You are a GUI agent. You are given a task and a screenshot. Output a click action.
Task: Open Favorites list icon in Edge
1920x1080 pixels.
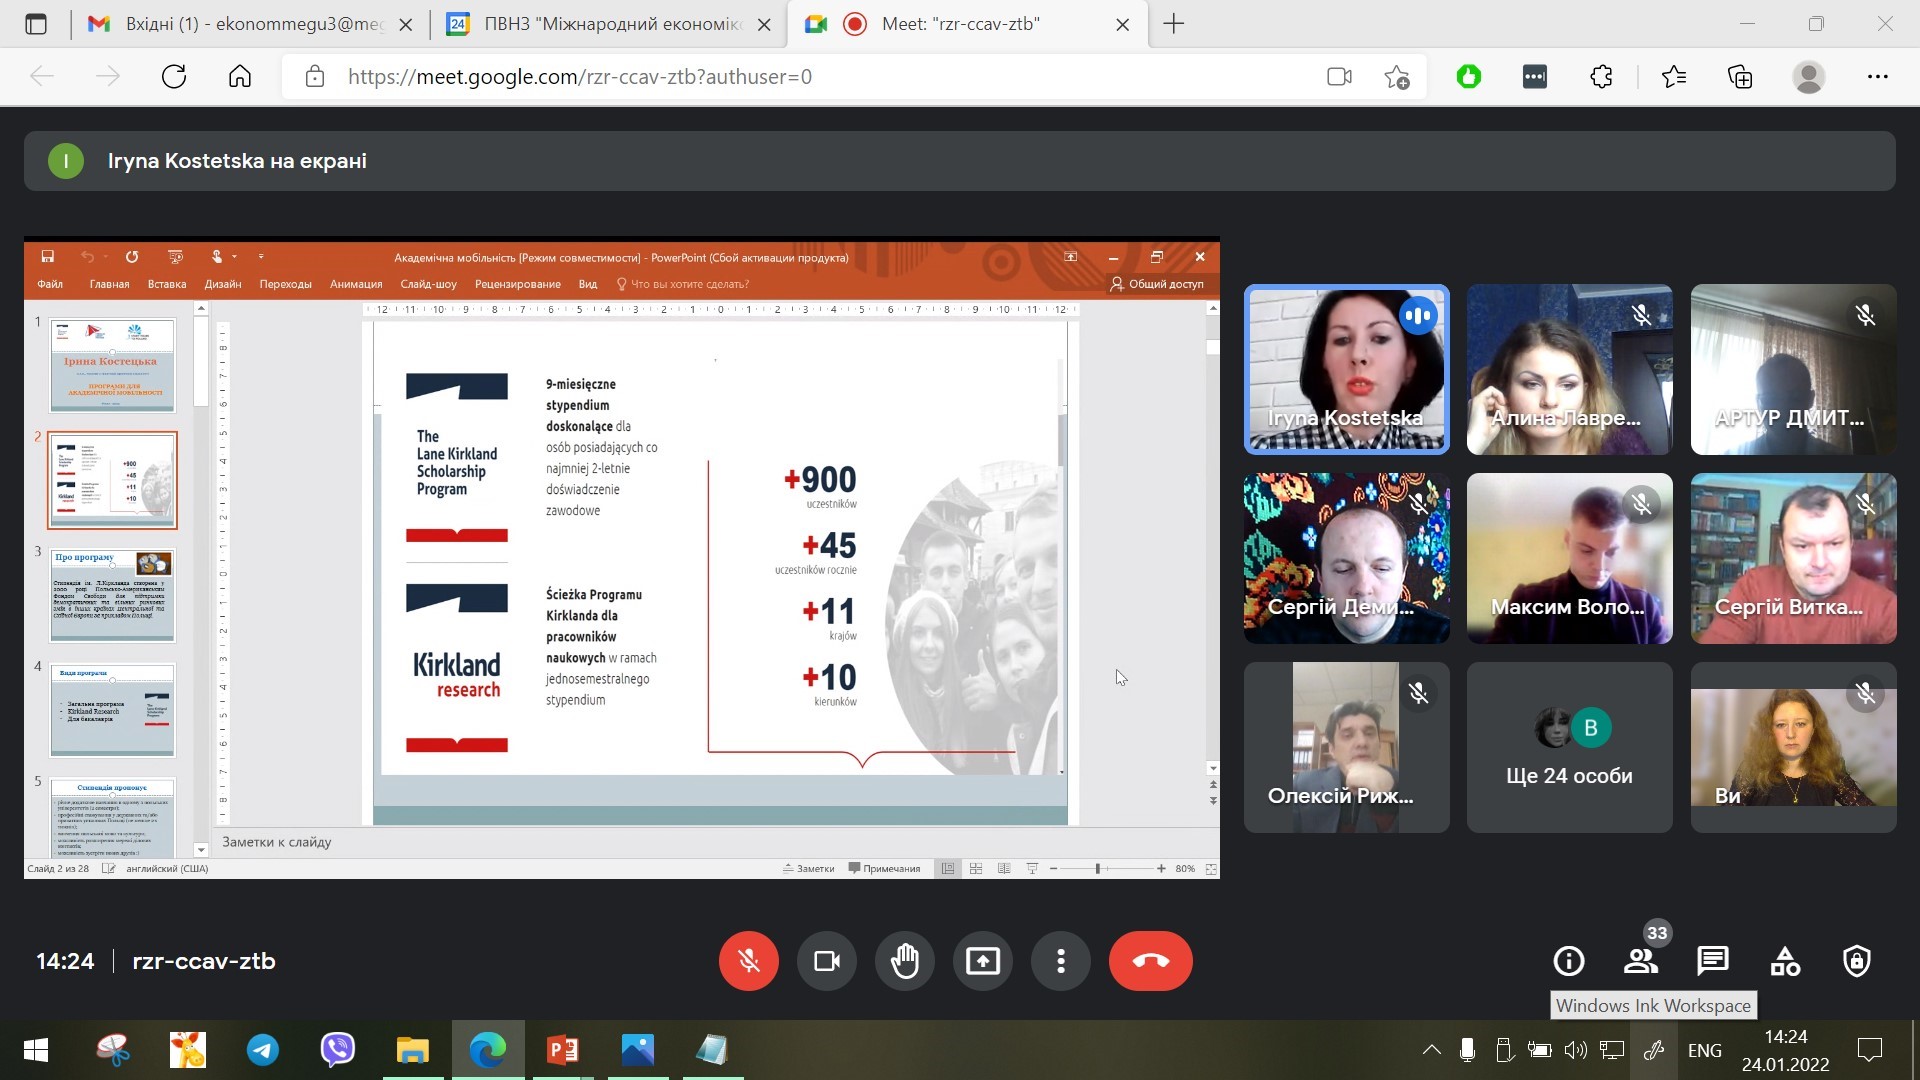(1673, 76)
